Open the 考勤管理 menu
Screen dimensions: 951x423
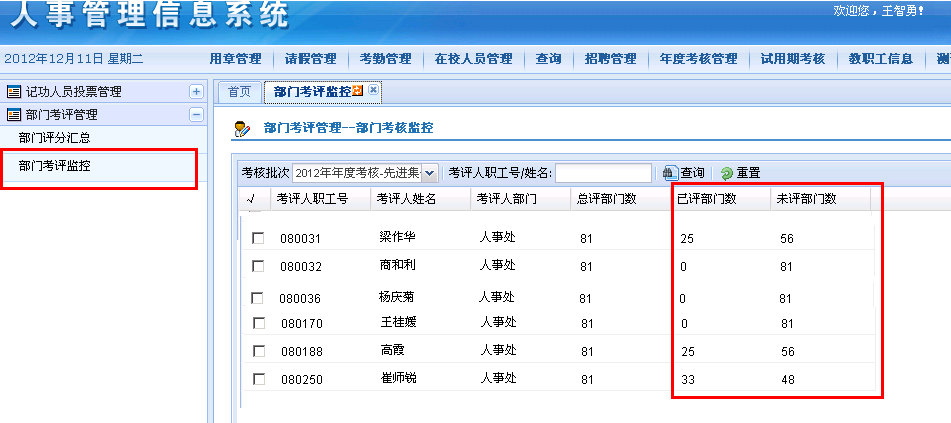click(x=385, y=59)
